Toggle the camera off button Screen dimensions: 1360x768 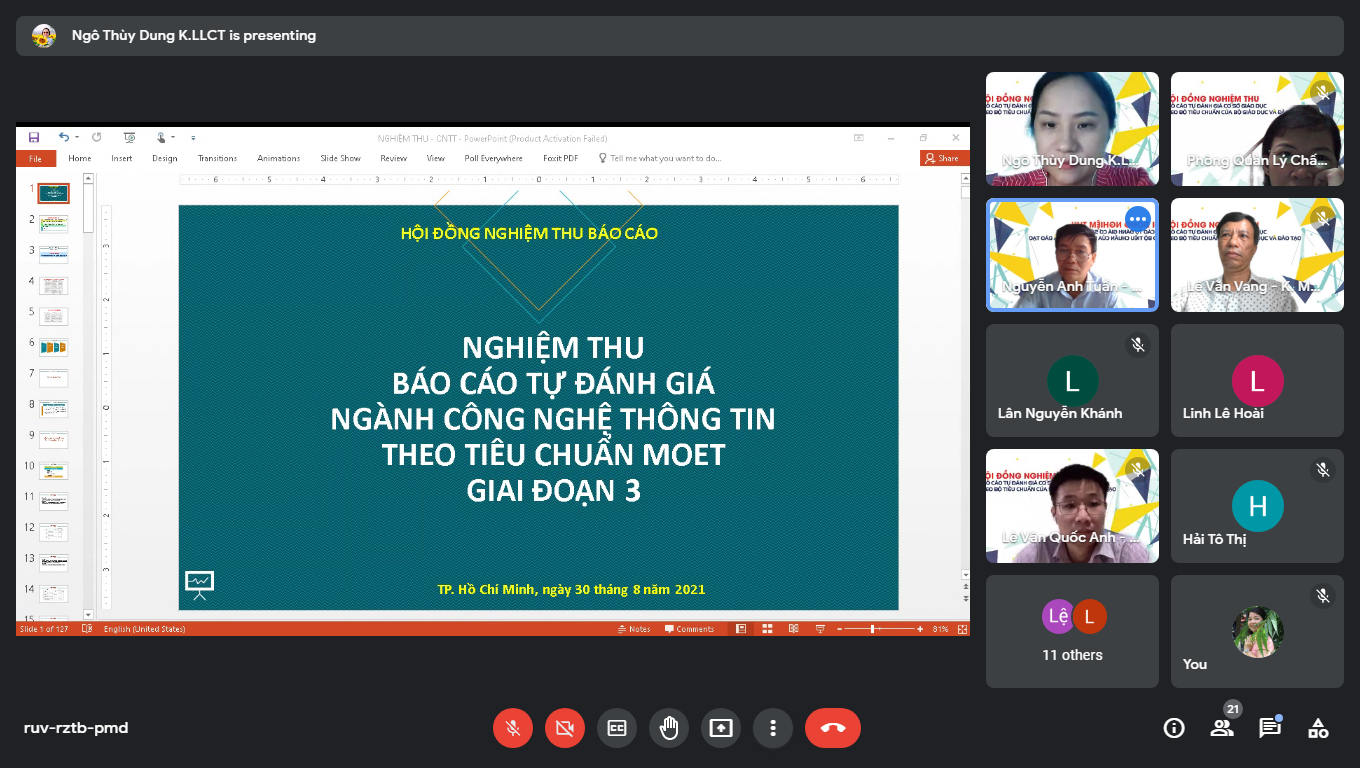(x=565, y=728)
